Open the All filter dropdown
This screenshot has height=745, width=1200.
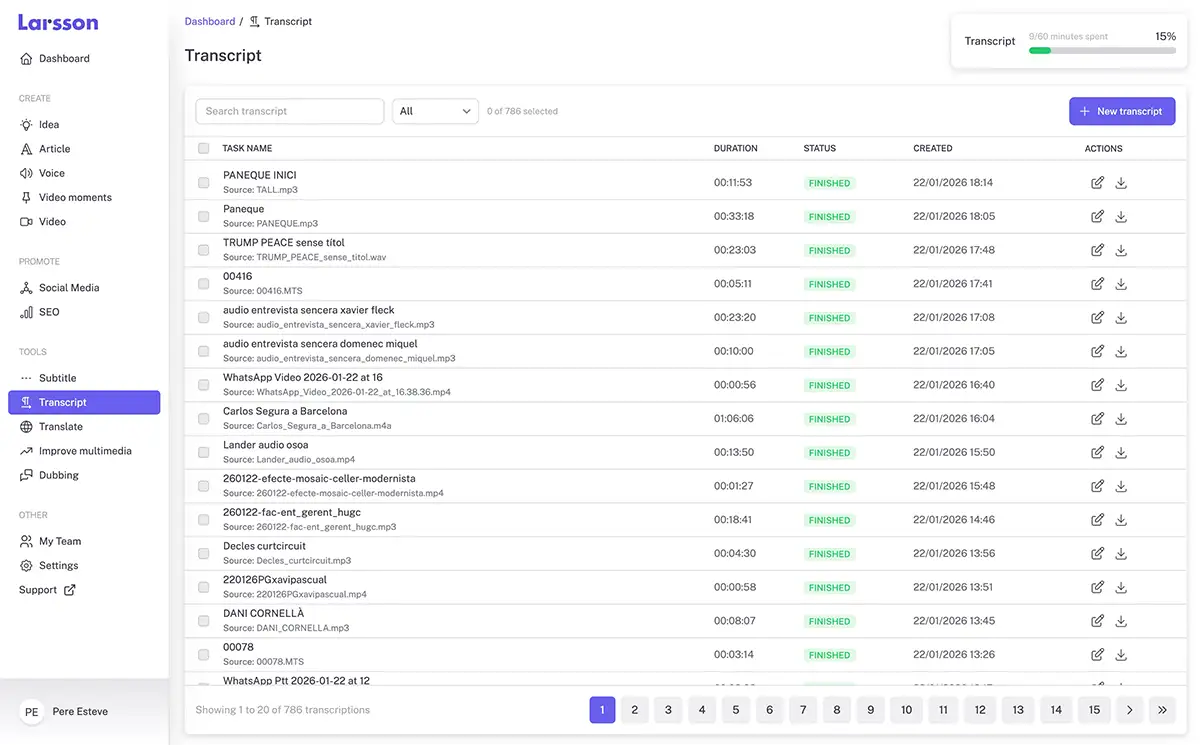(435, 111)
